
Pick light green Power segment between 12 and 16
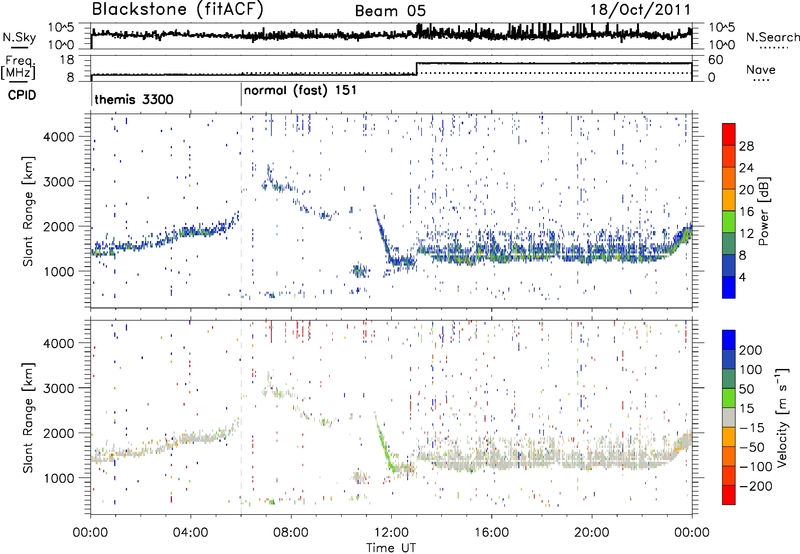coord(729,222)
